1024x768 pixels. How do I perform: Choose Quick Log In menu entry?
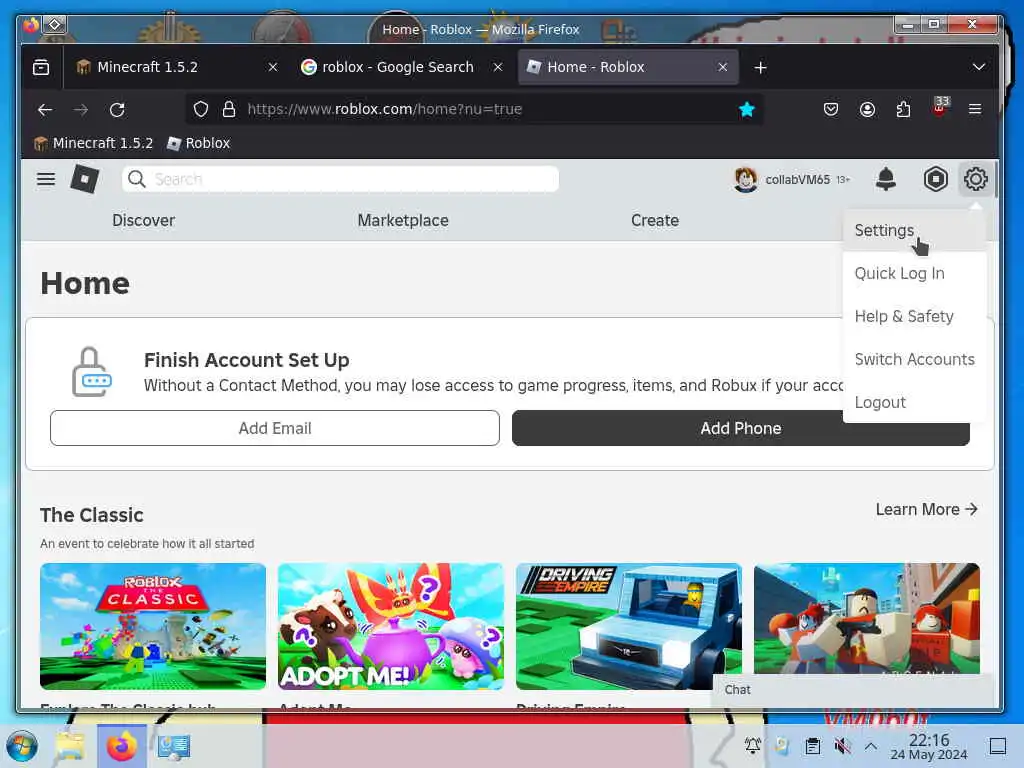(914, 274)
